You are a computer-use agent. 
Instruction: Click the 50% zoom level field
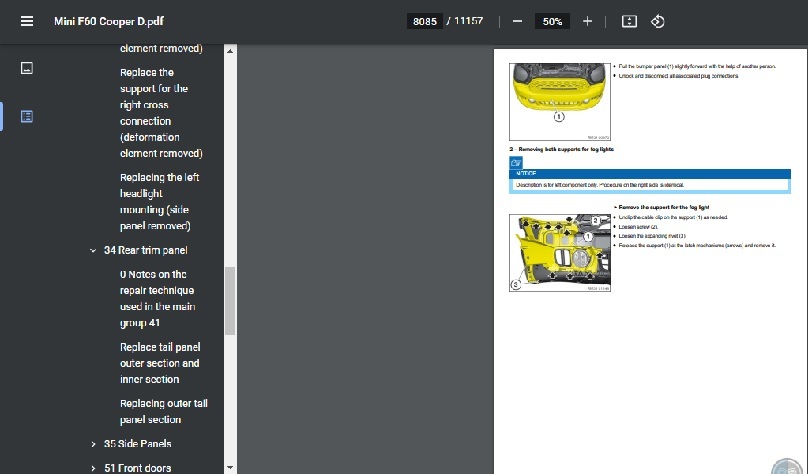552,21
